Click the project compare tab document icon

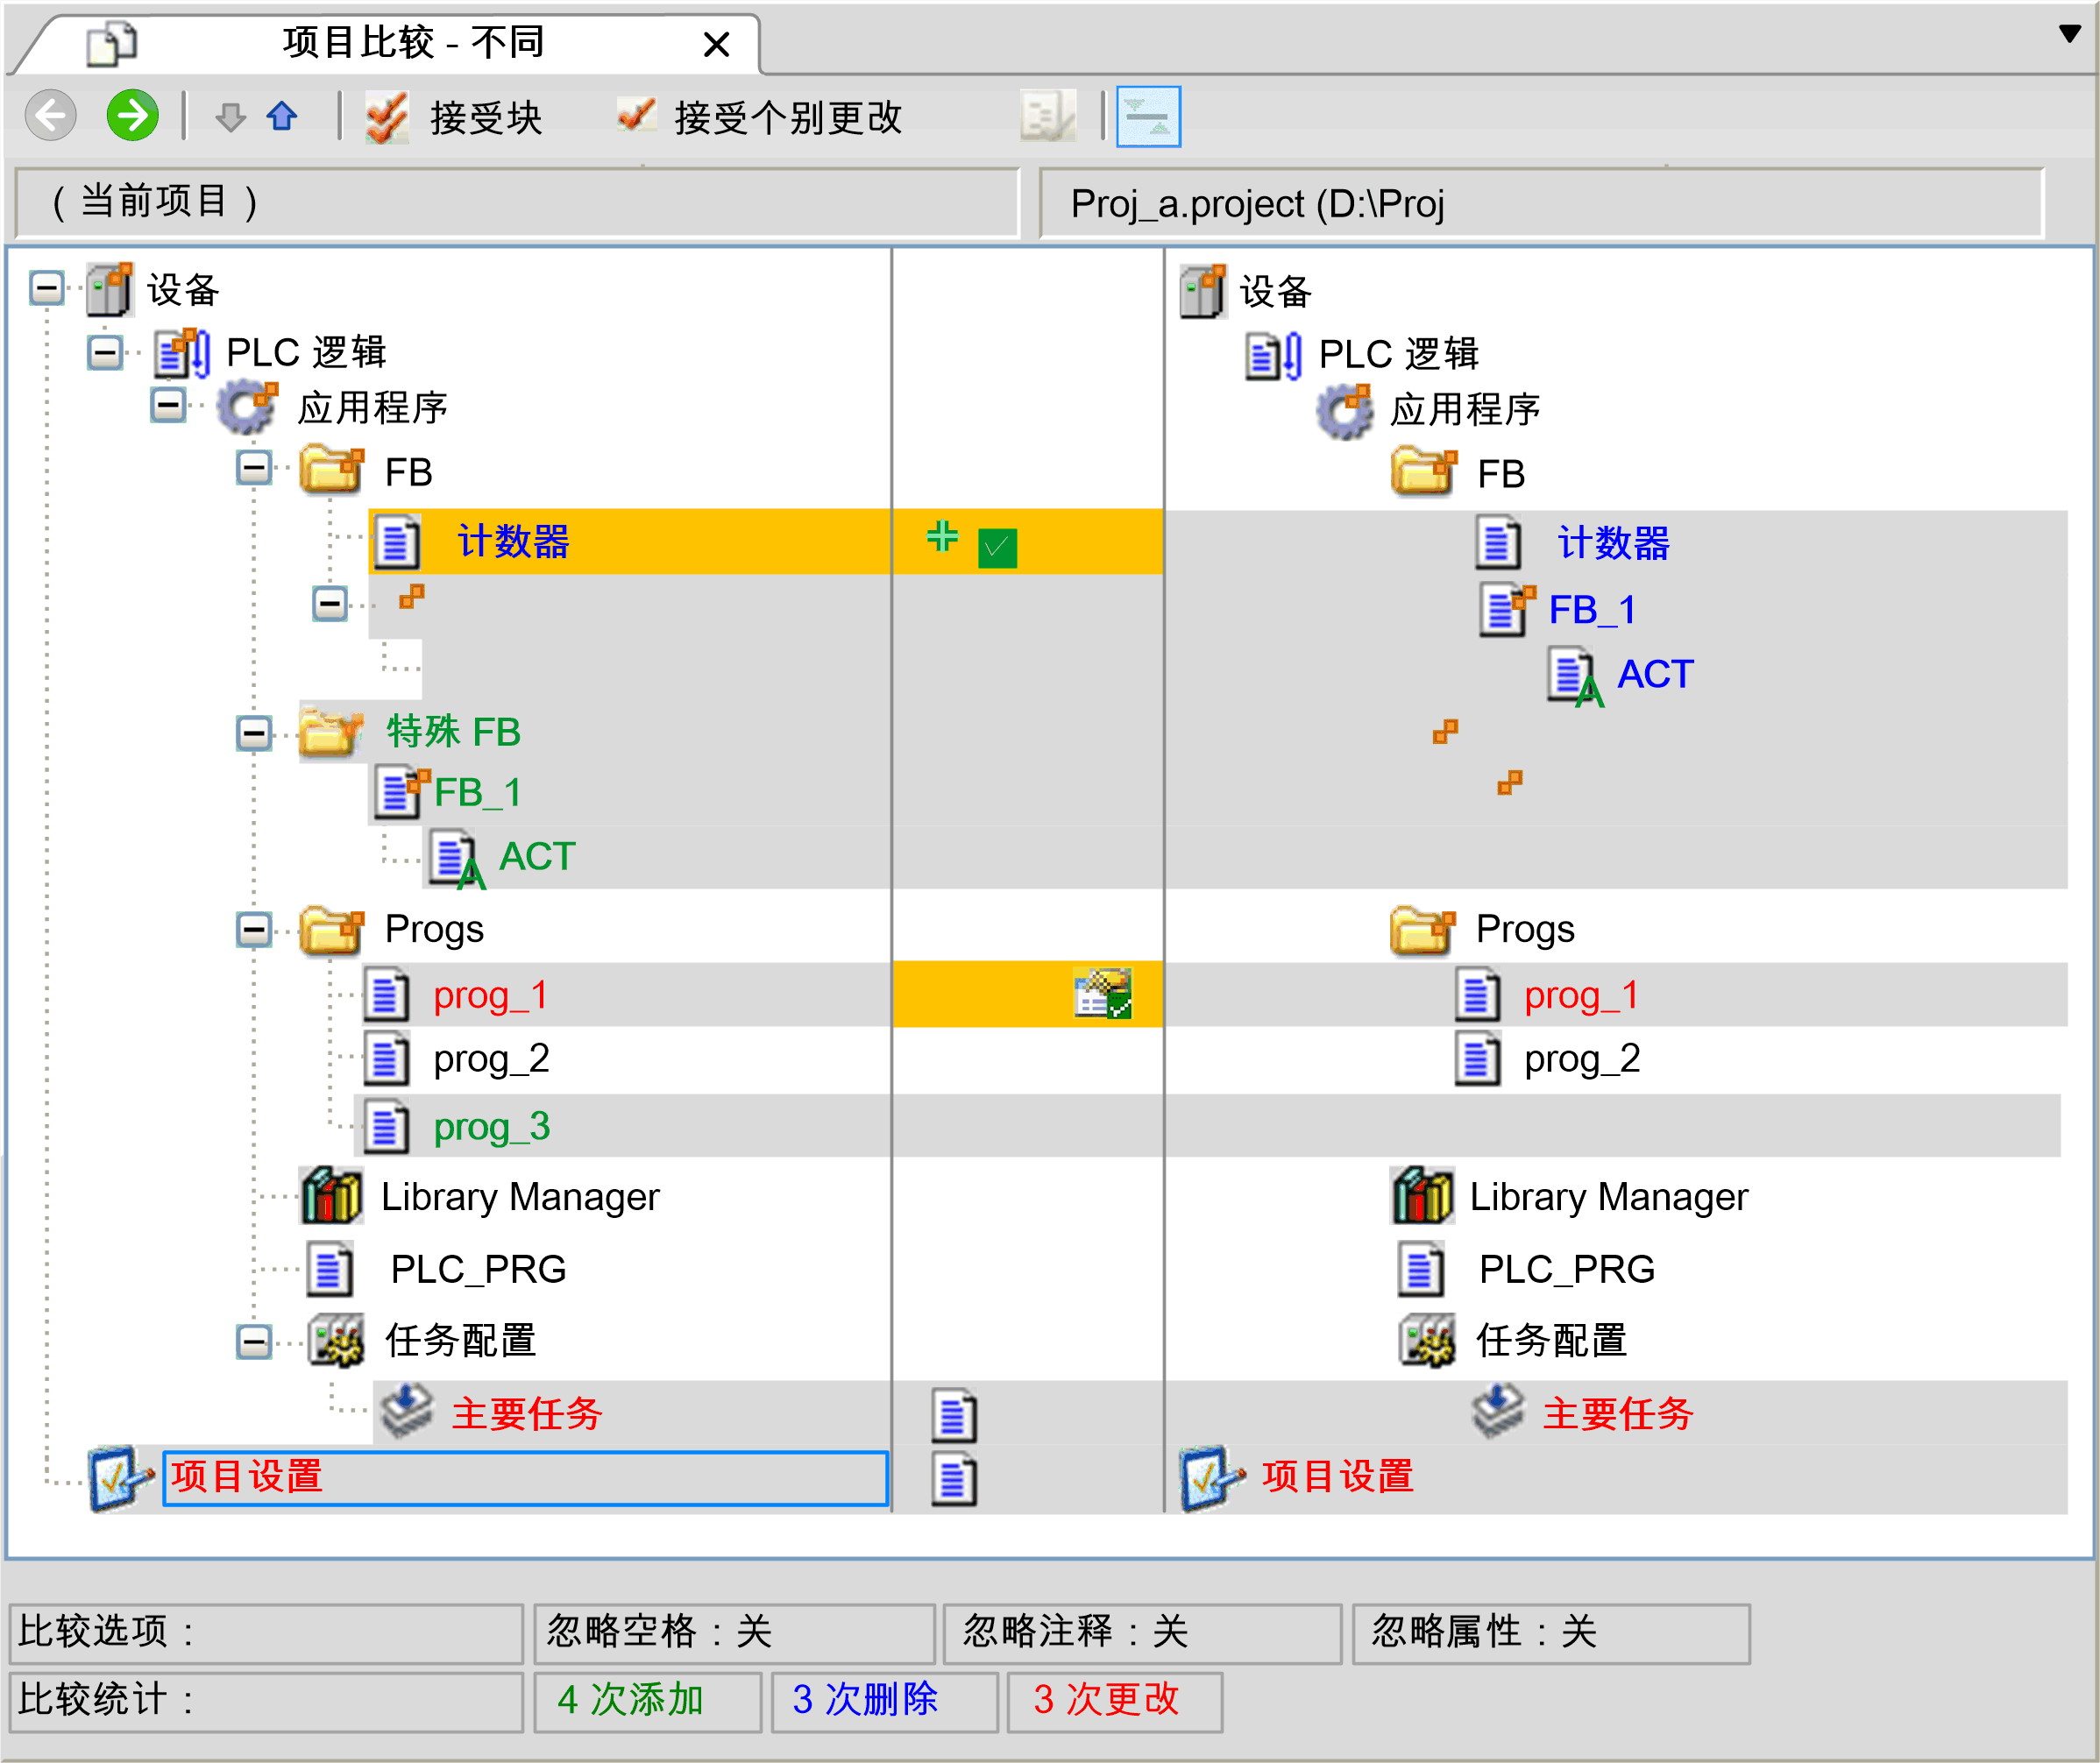112,44
